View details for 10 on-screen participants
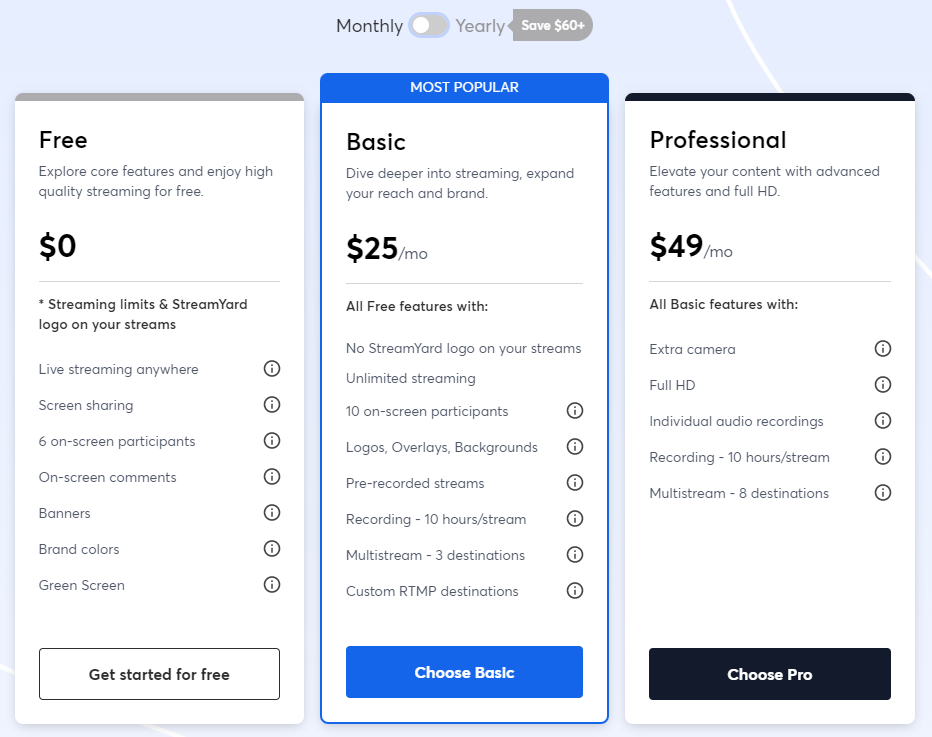The height and width of the screenshot is (737, 932). click(575, 410)
